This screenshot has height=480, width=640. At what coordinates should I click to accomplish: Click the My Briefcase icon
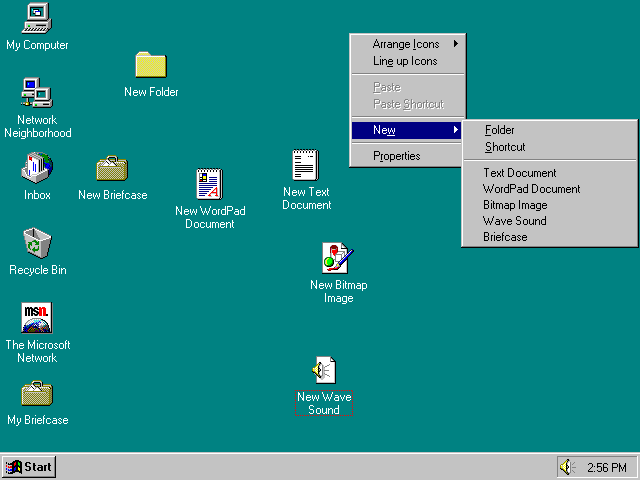click(x=37, y=393)
